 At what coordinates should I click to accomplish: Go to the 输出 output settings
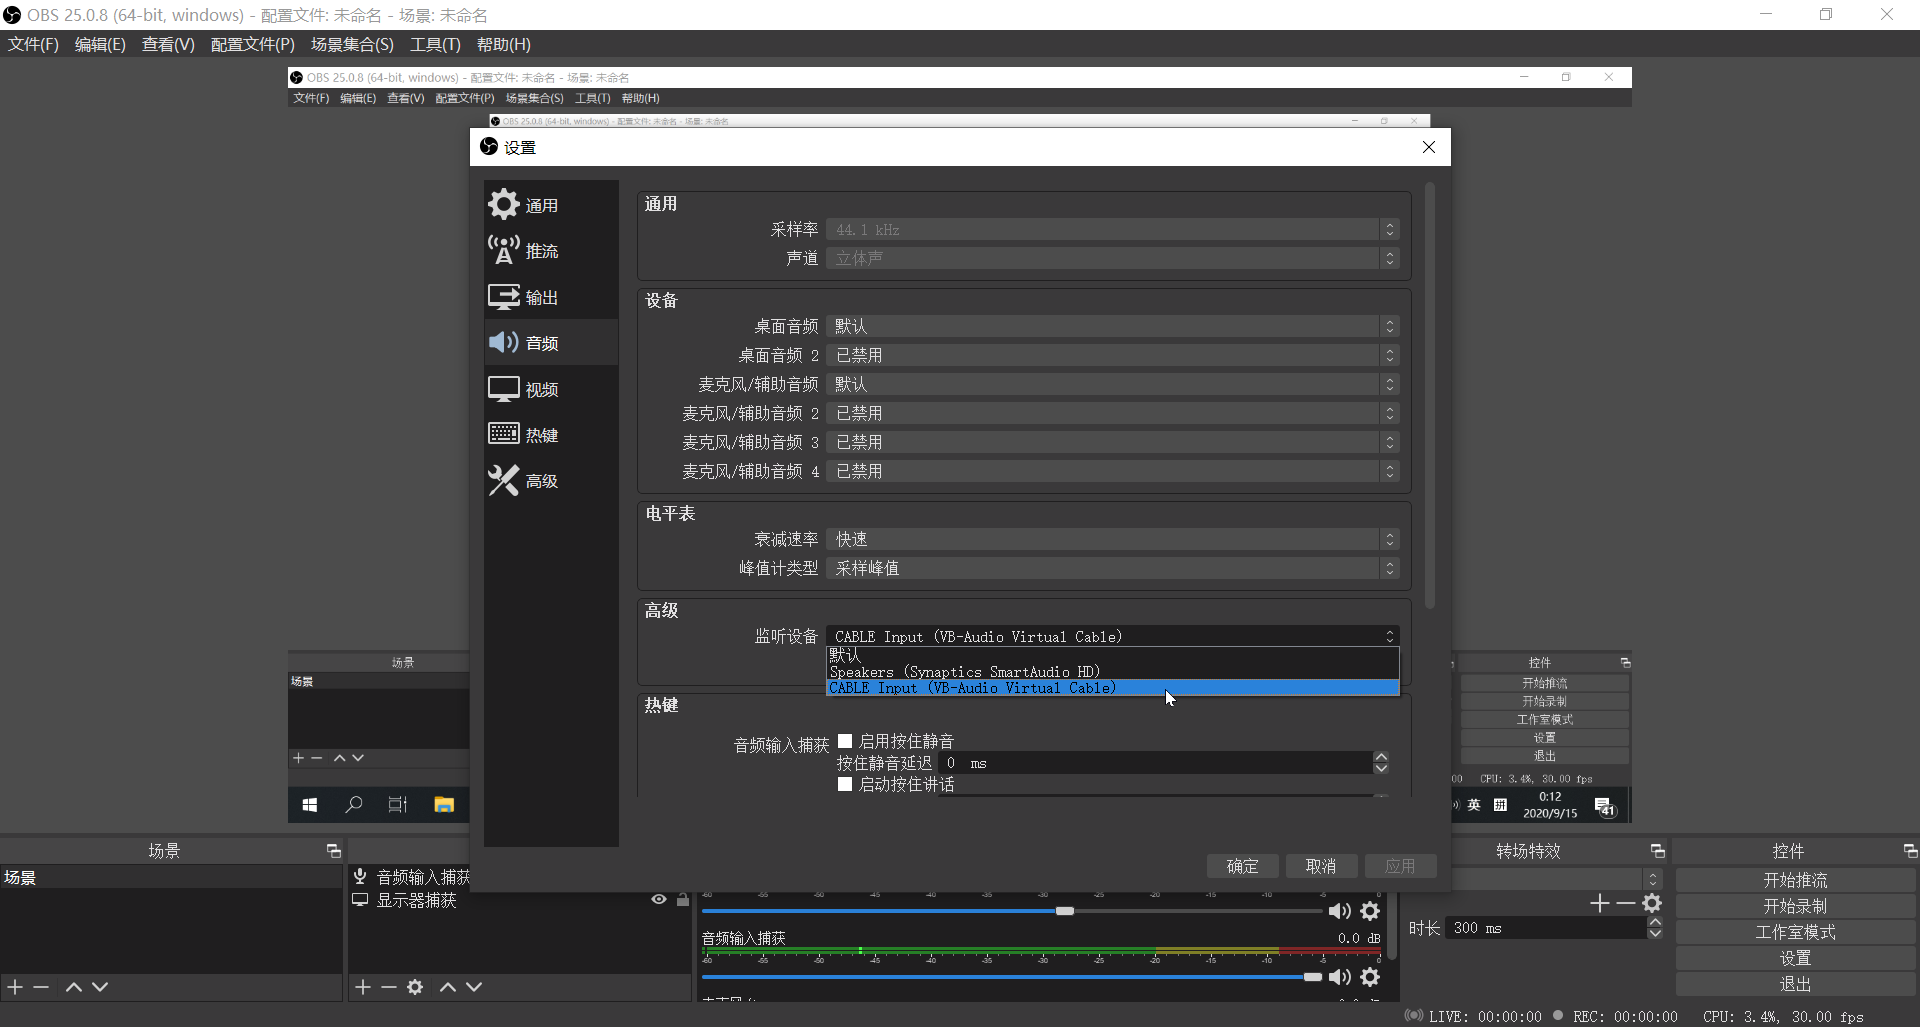(540, 296)
